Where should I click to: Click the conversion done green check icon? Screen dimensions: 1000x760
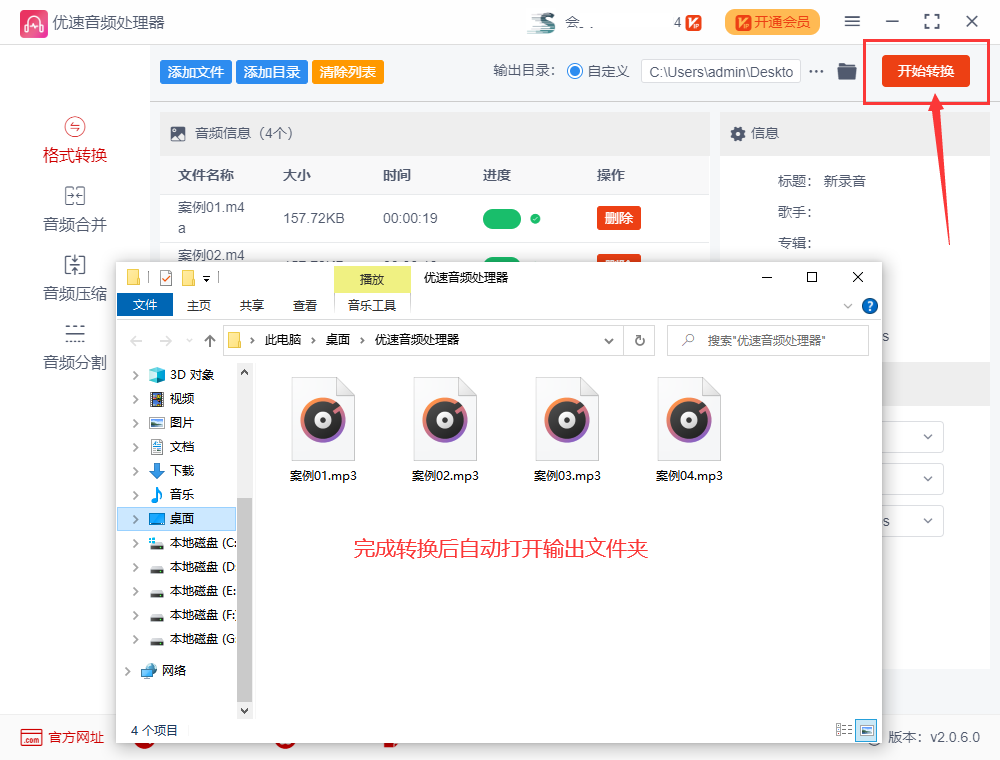point(536,219)
